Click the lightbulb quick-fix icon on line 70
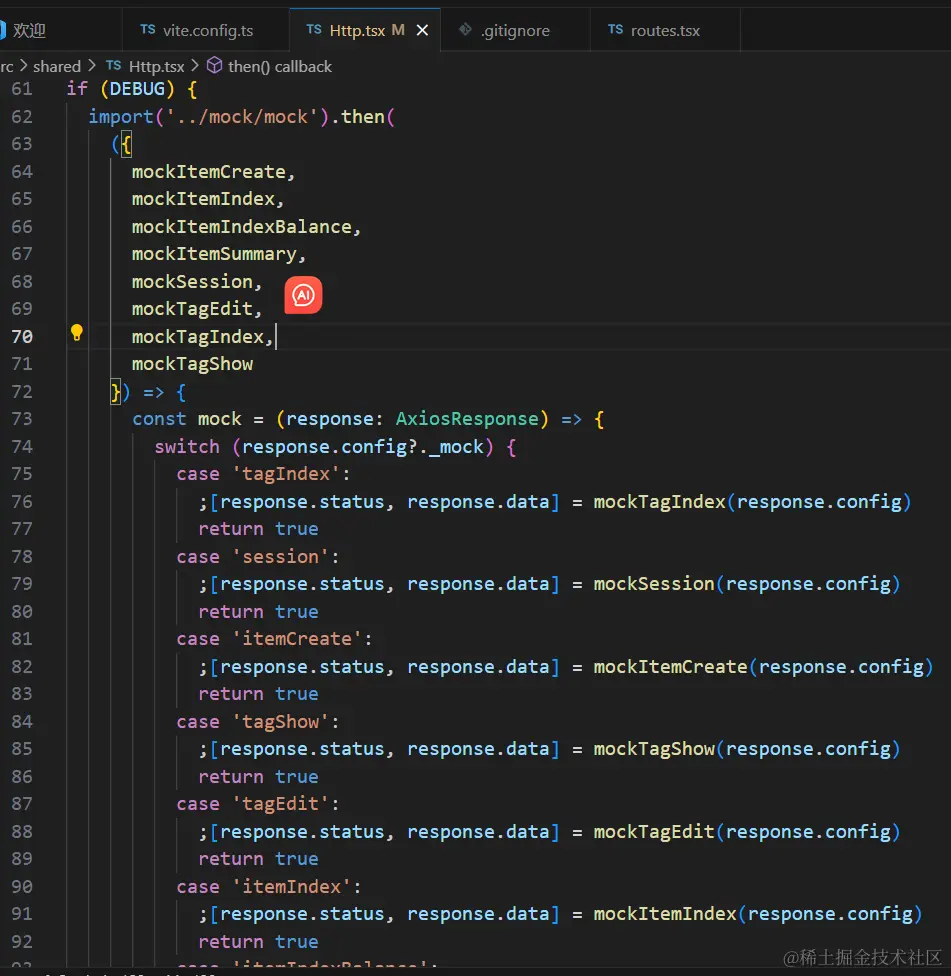Image resolution: width=951 pixels, height=976 pixels. coord(77,333)
